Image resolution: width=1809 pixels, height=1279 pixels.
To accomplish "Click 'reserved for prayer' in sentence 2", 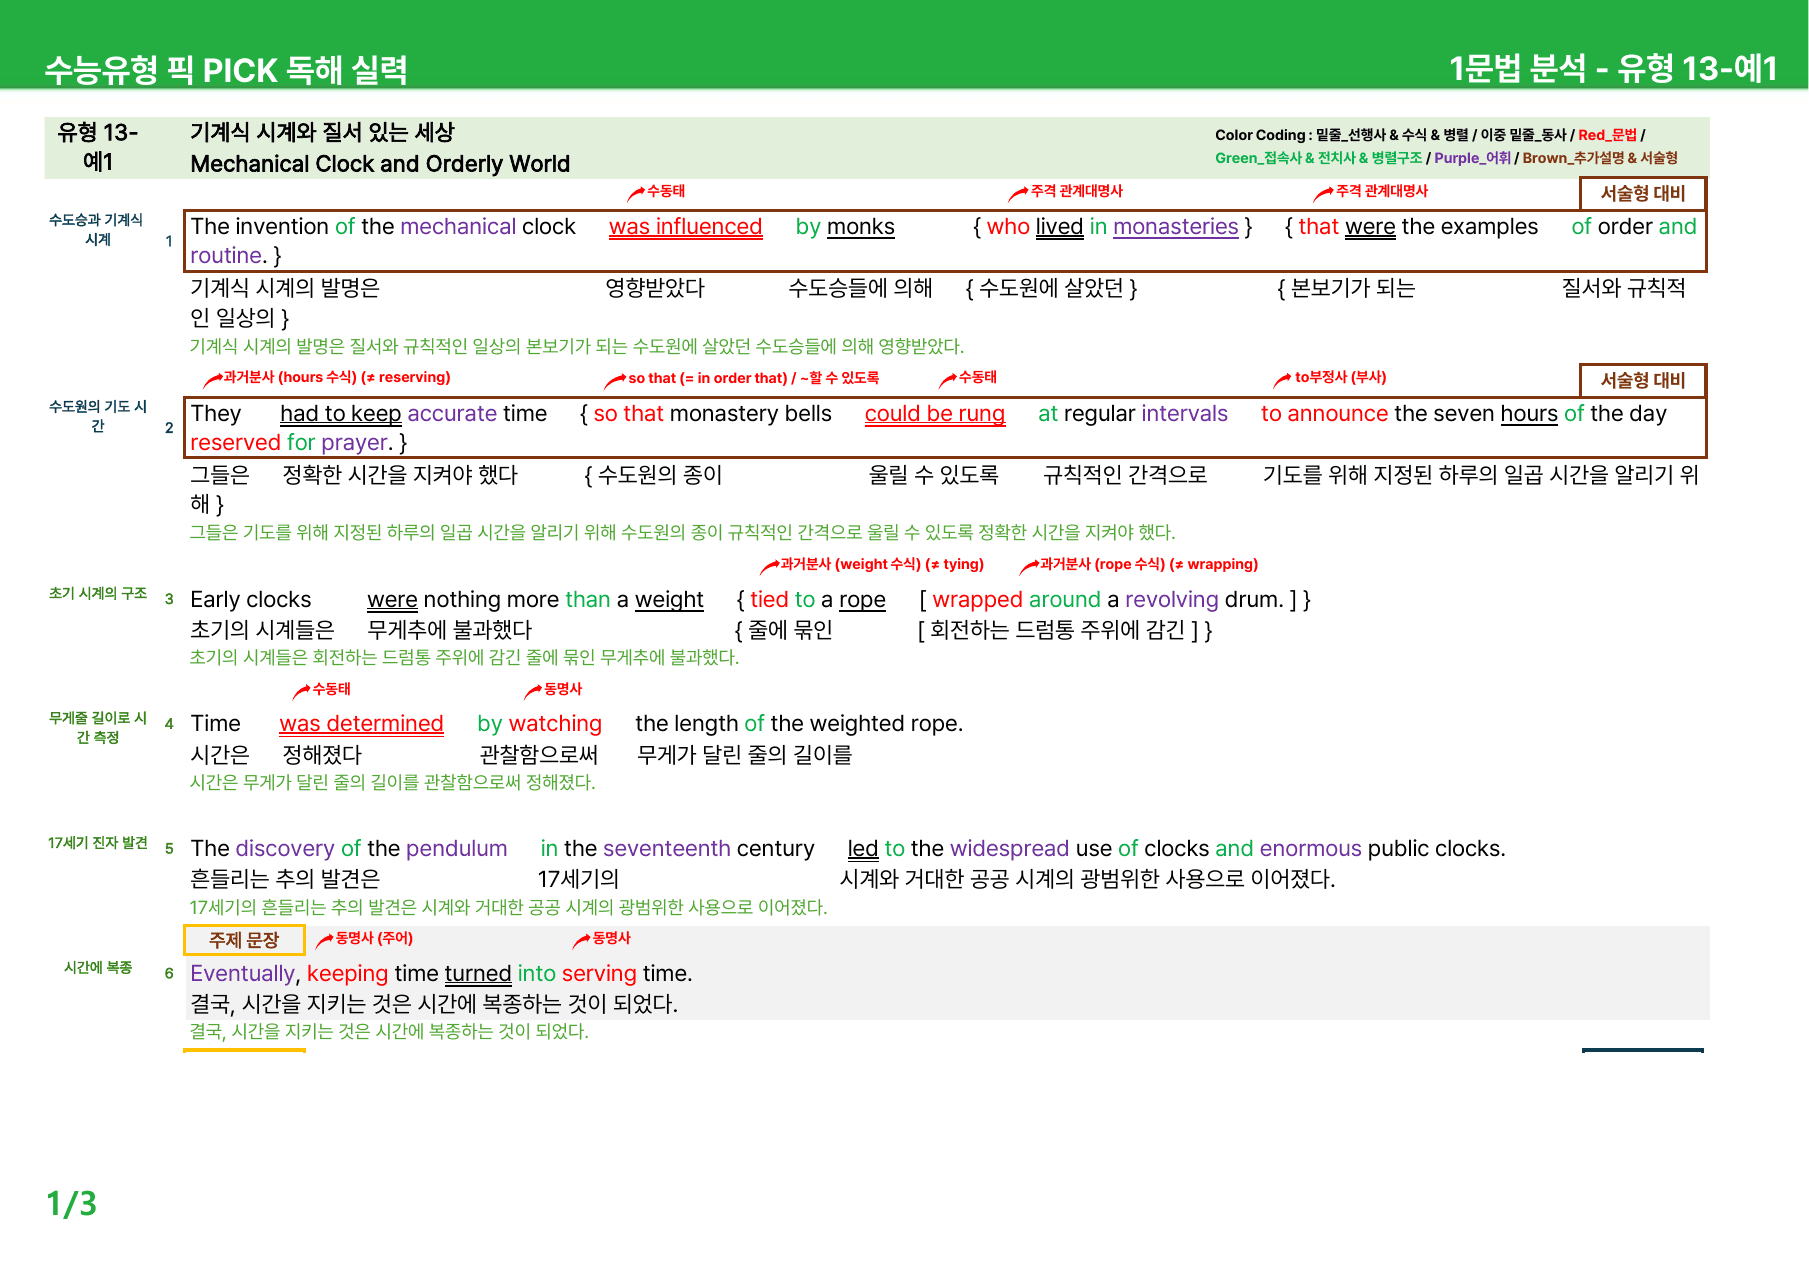I will tap(289, 443).
